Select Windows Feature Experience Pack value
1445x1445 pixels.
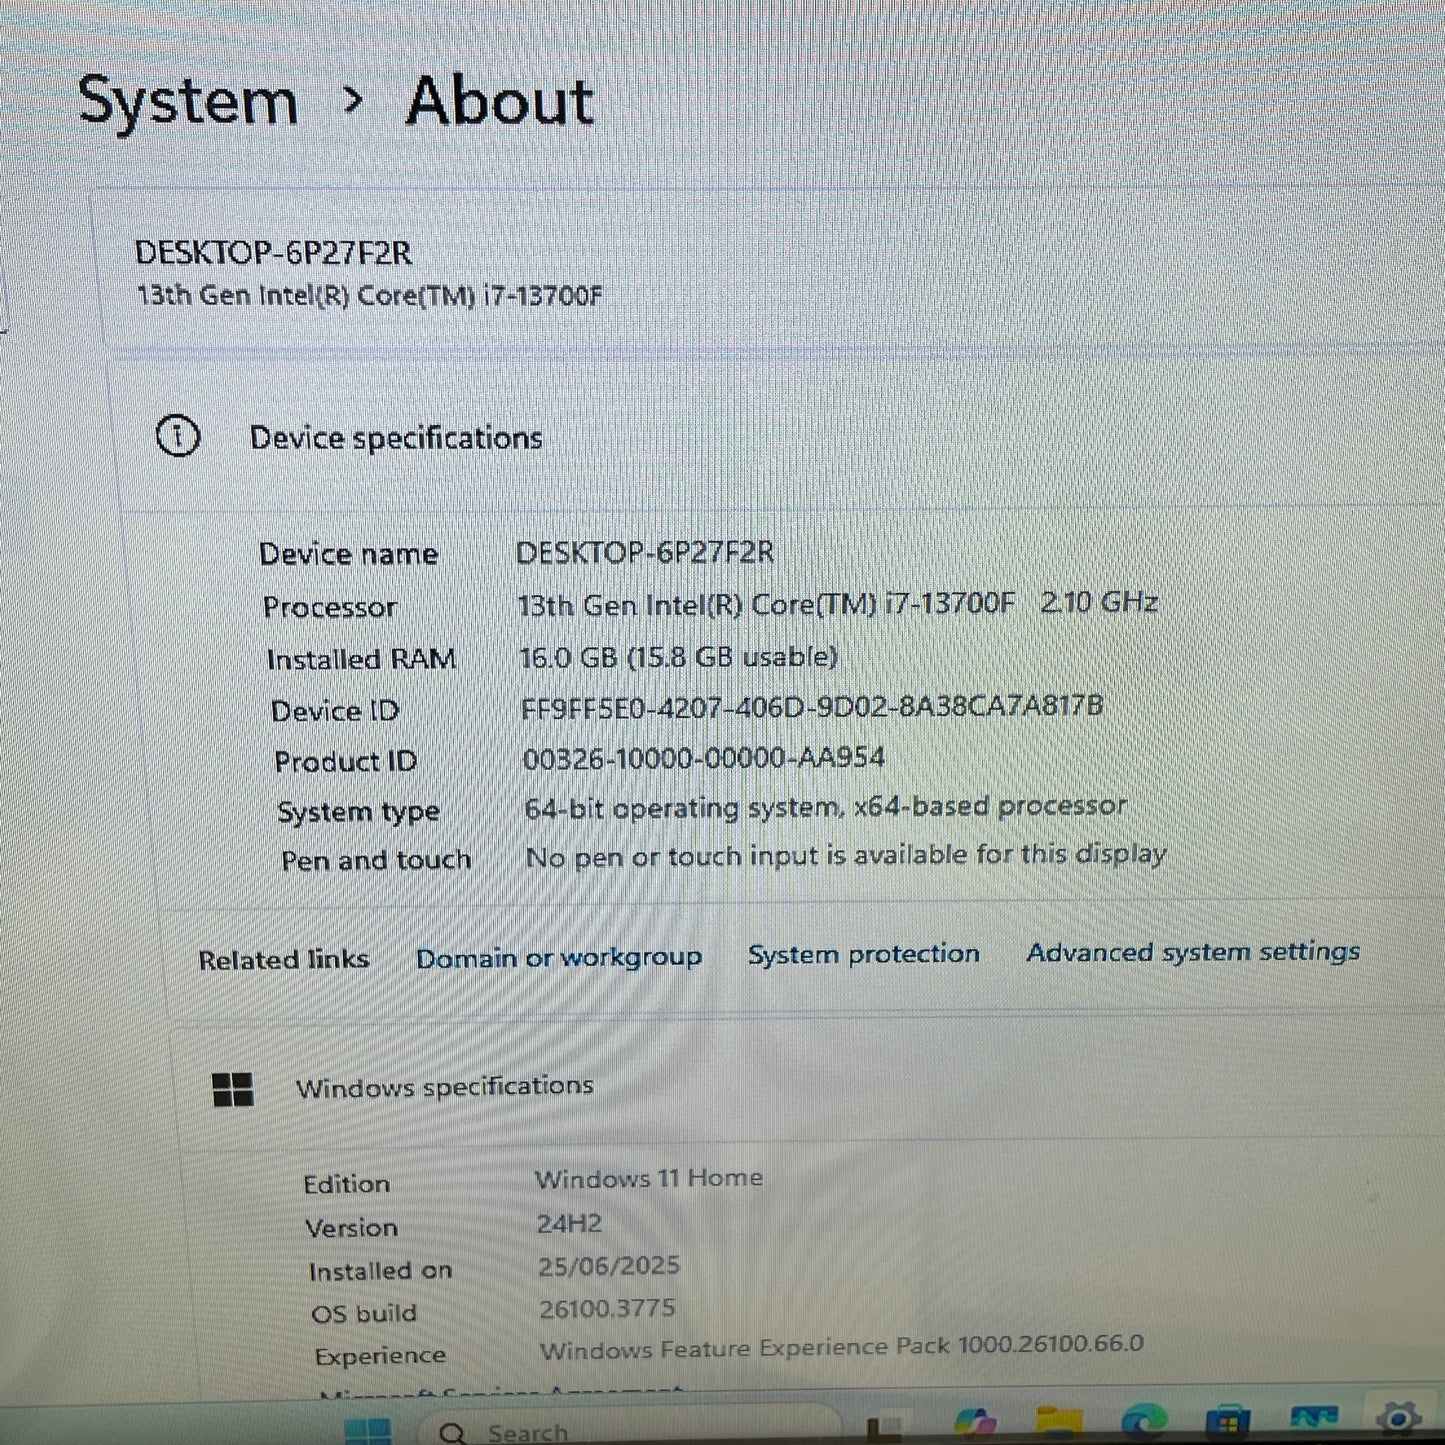[842, 1347]
